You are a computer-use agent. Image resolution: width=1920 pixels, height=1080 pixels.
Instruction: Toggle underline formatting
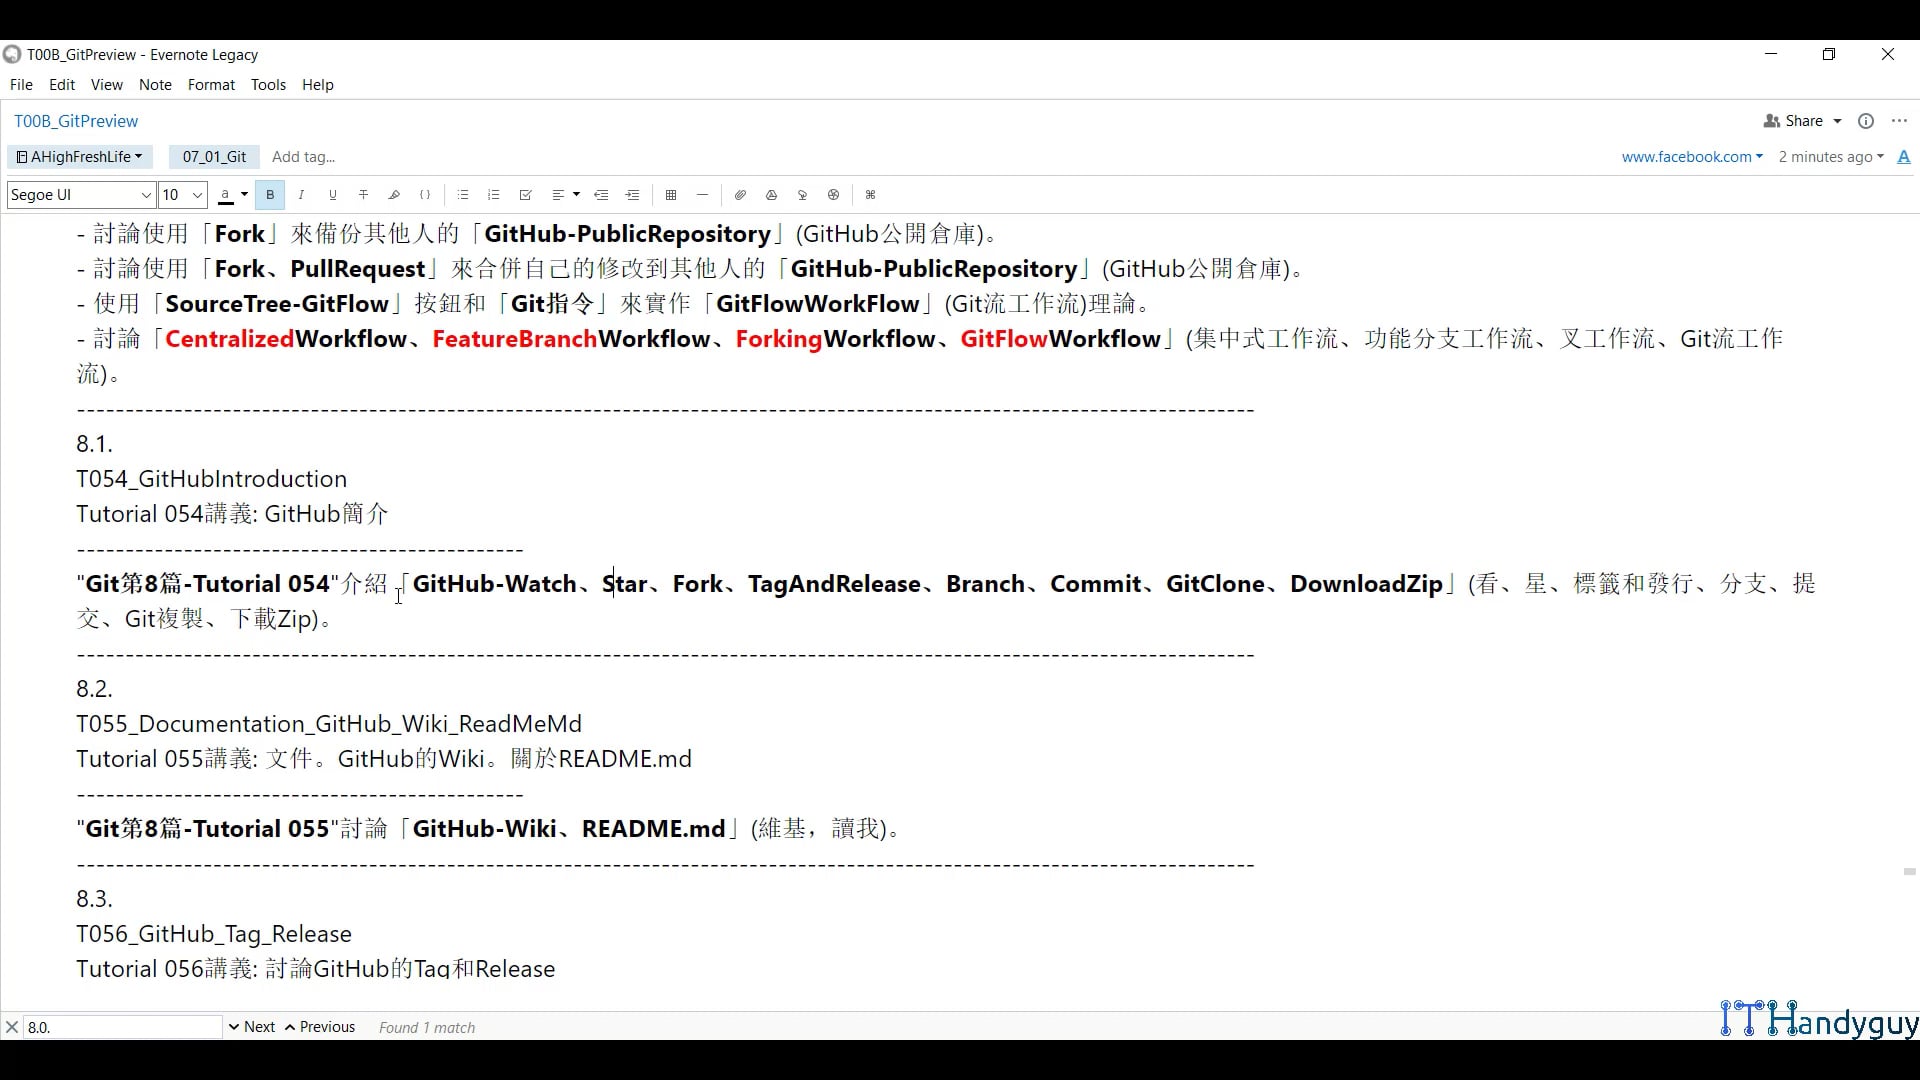332,195
